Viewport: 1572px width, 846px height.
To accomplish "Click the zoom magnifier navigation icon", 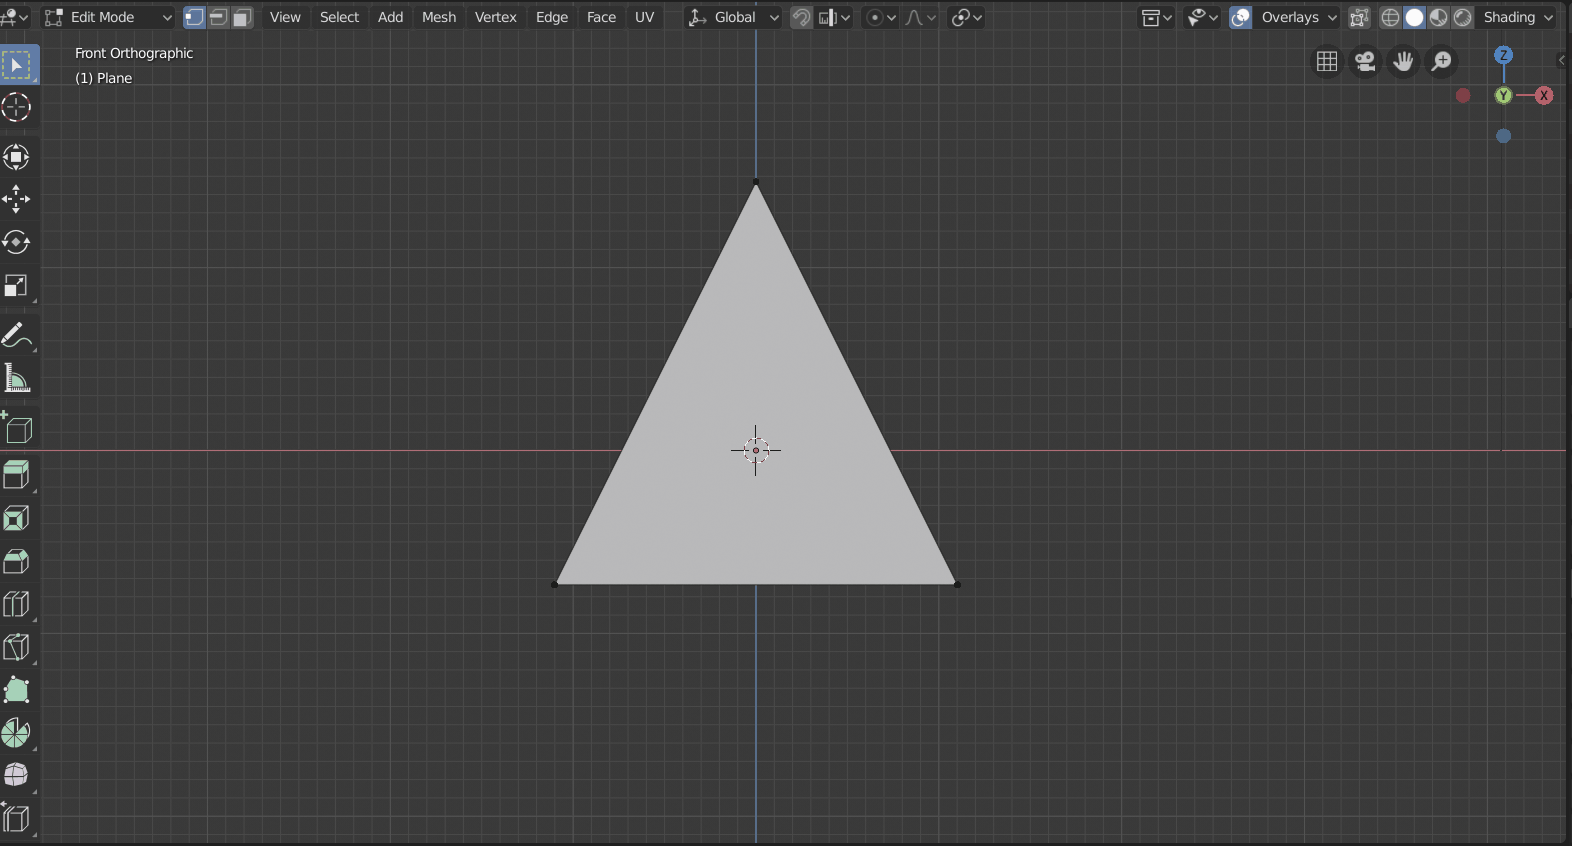I will pyautogui.click(x=1442, y=62).
